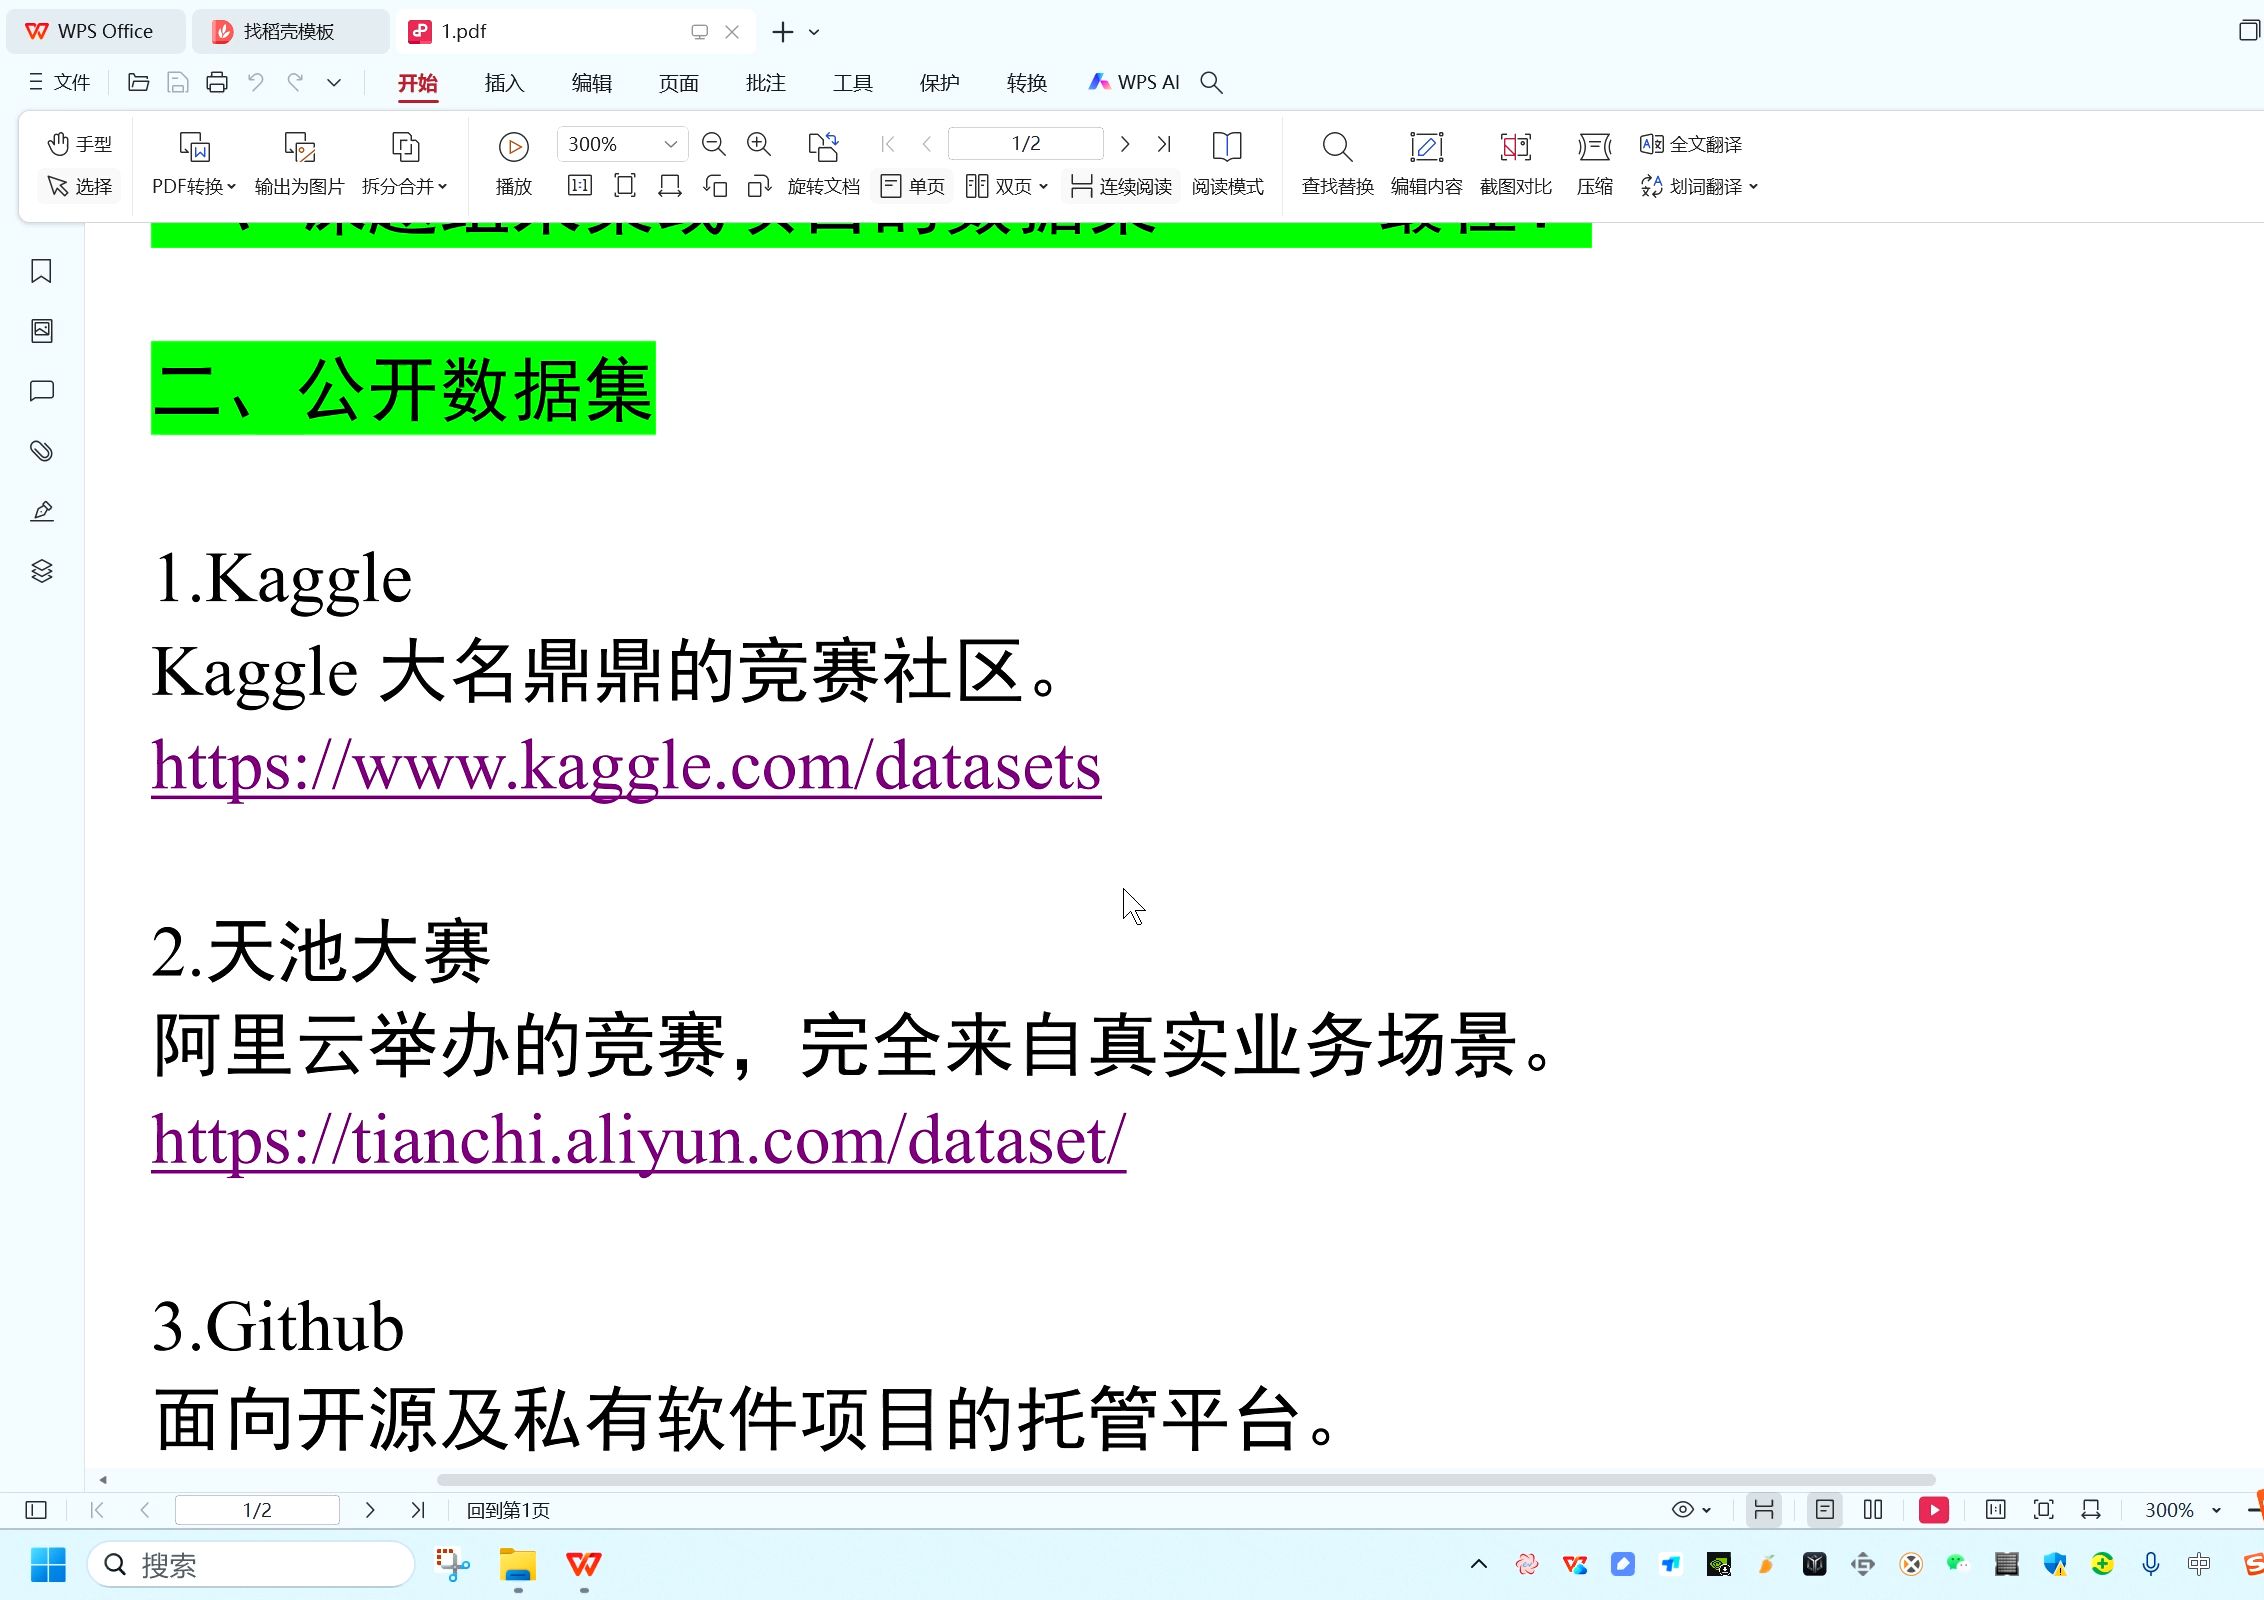Open the 保护 protect tab
Screen dimensions: 2264x1600
(x=939, y=83)
